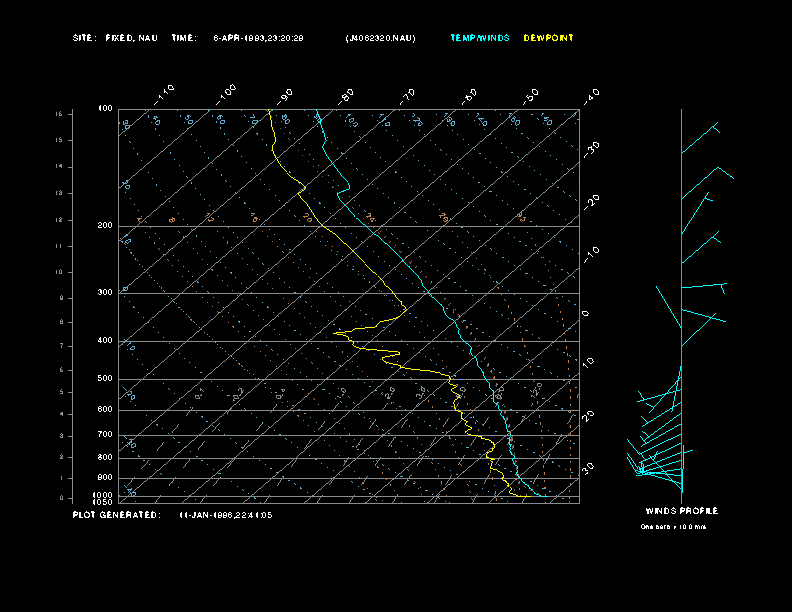Image resolution: width=792 pixels, height=612 pixels.
Task: Click the -40 temperature label at top-right corner
Action: [590, 95]
